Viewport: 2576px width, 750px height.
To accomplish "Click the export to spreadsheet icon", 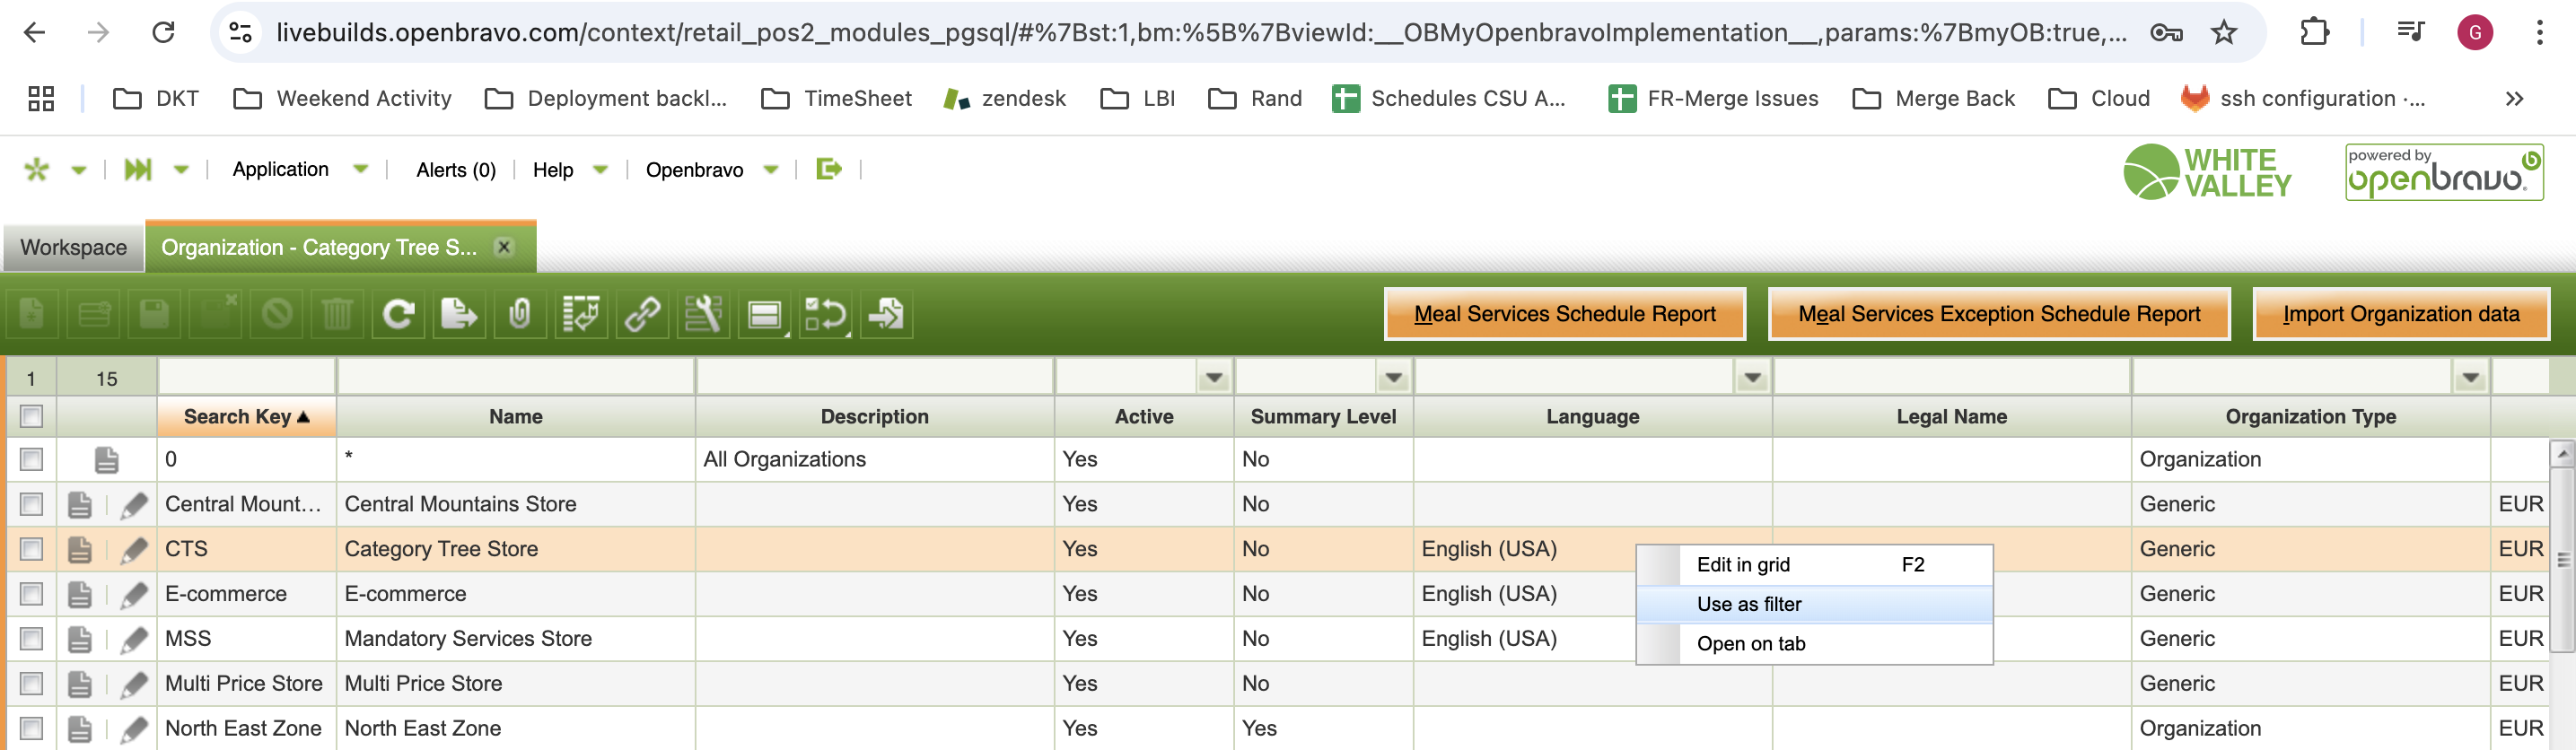I will pos(459,314).
